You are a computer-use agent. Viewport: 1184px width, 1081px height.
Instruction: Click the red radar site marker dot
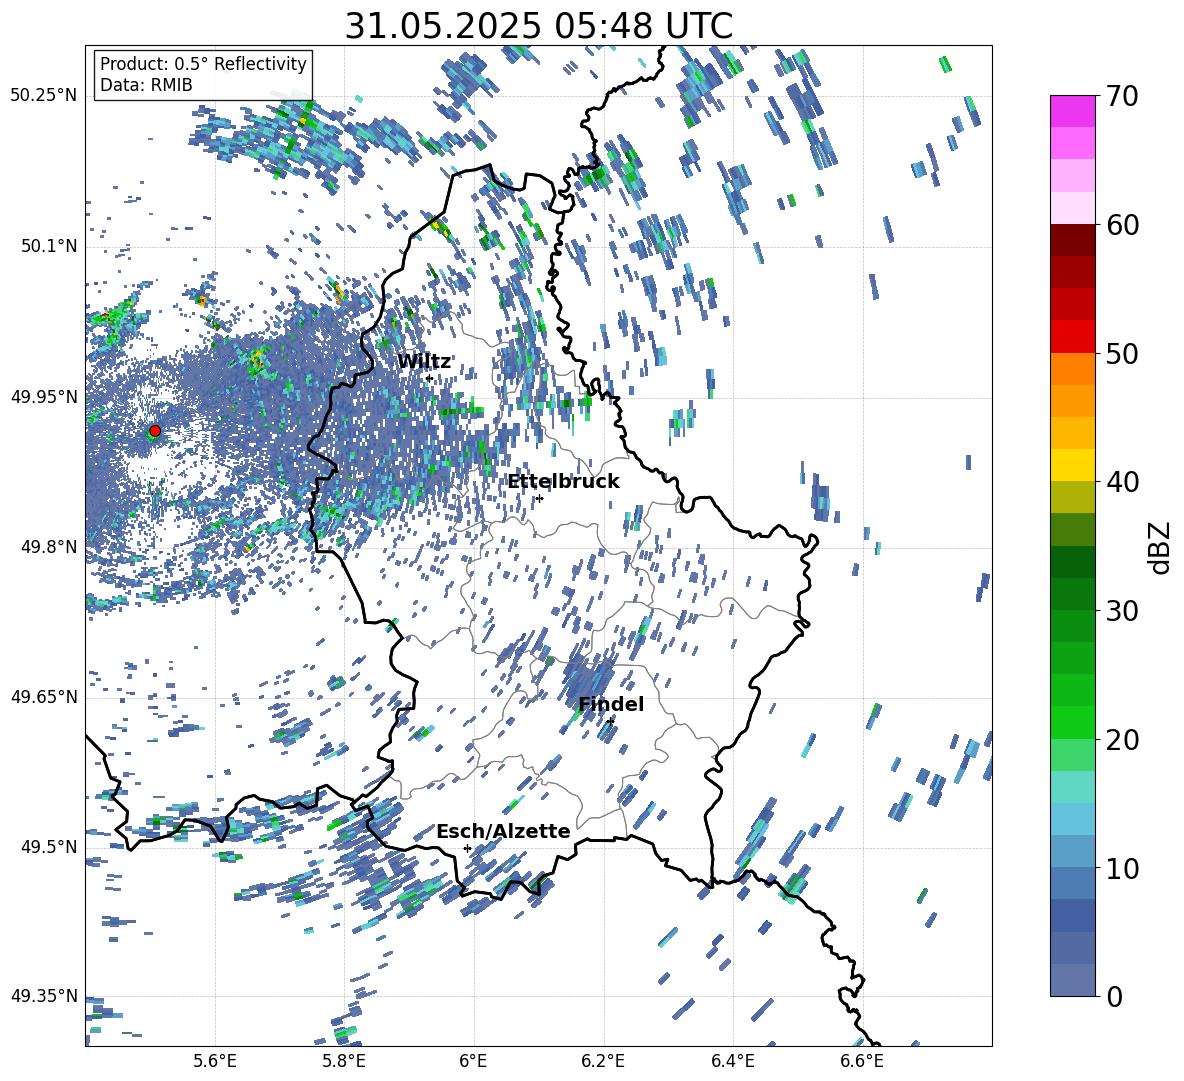(x=155, y=430)
